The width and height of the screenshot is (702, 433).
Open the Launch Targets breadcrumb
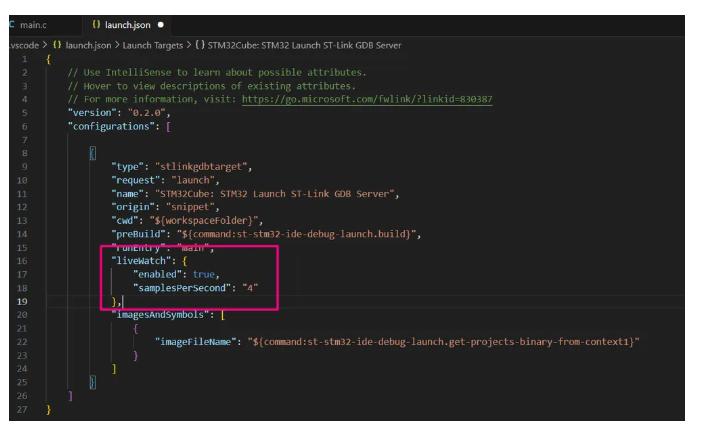153,45
